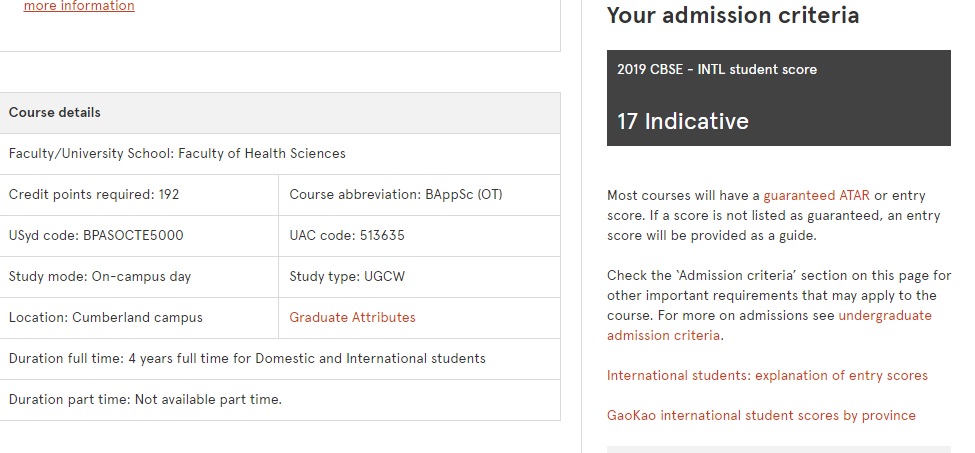Click the UAC code 513635 cell

point(347,236)
